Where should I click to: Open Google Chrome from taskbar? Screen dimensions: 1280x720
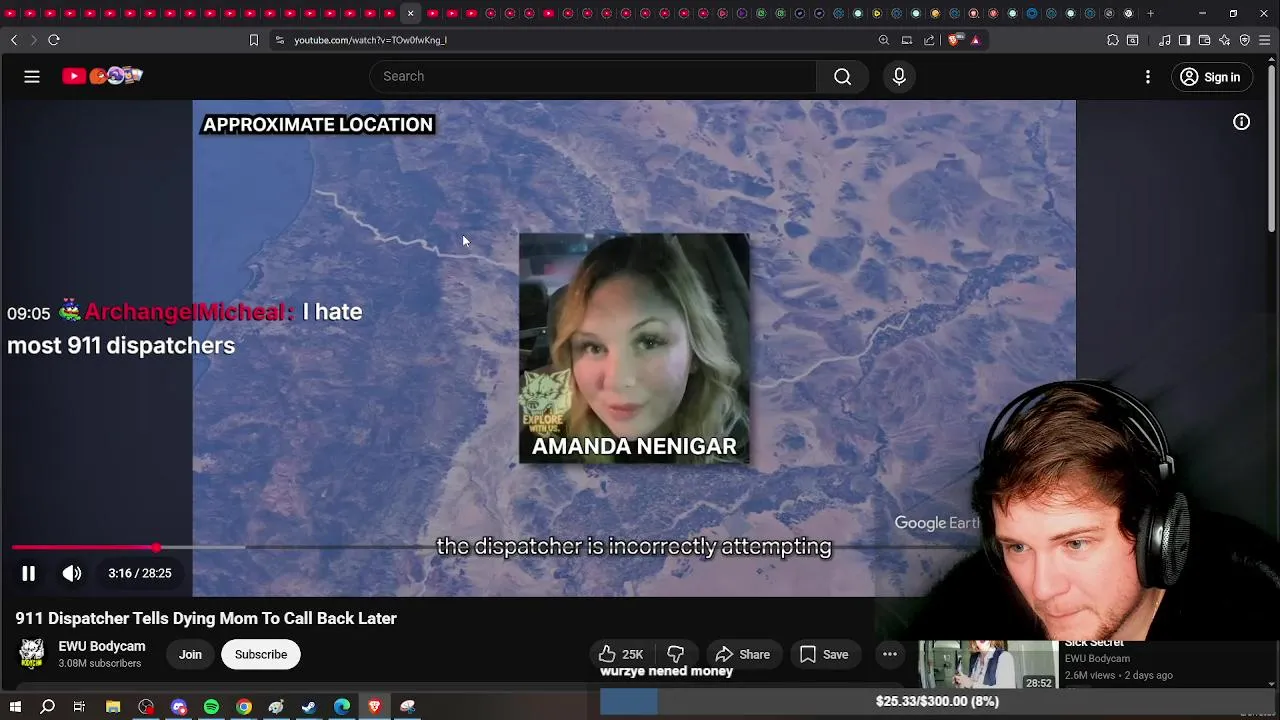(x=244, y=707)
